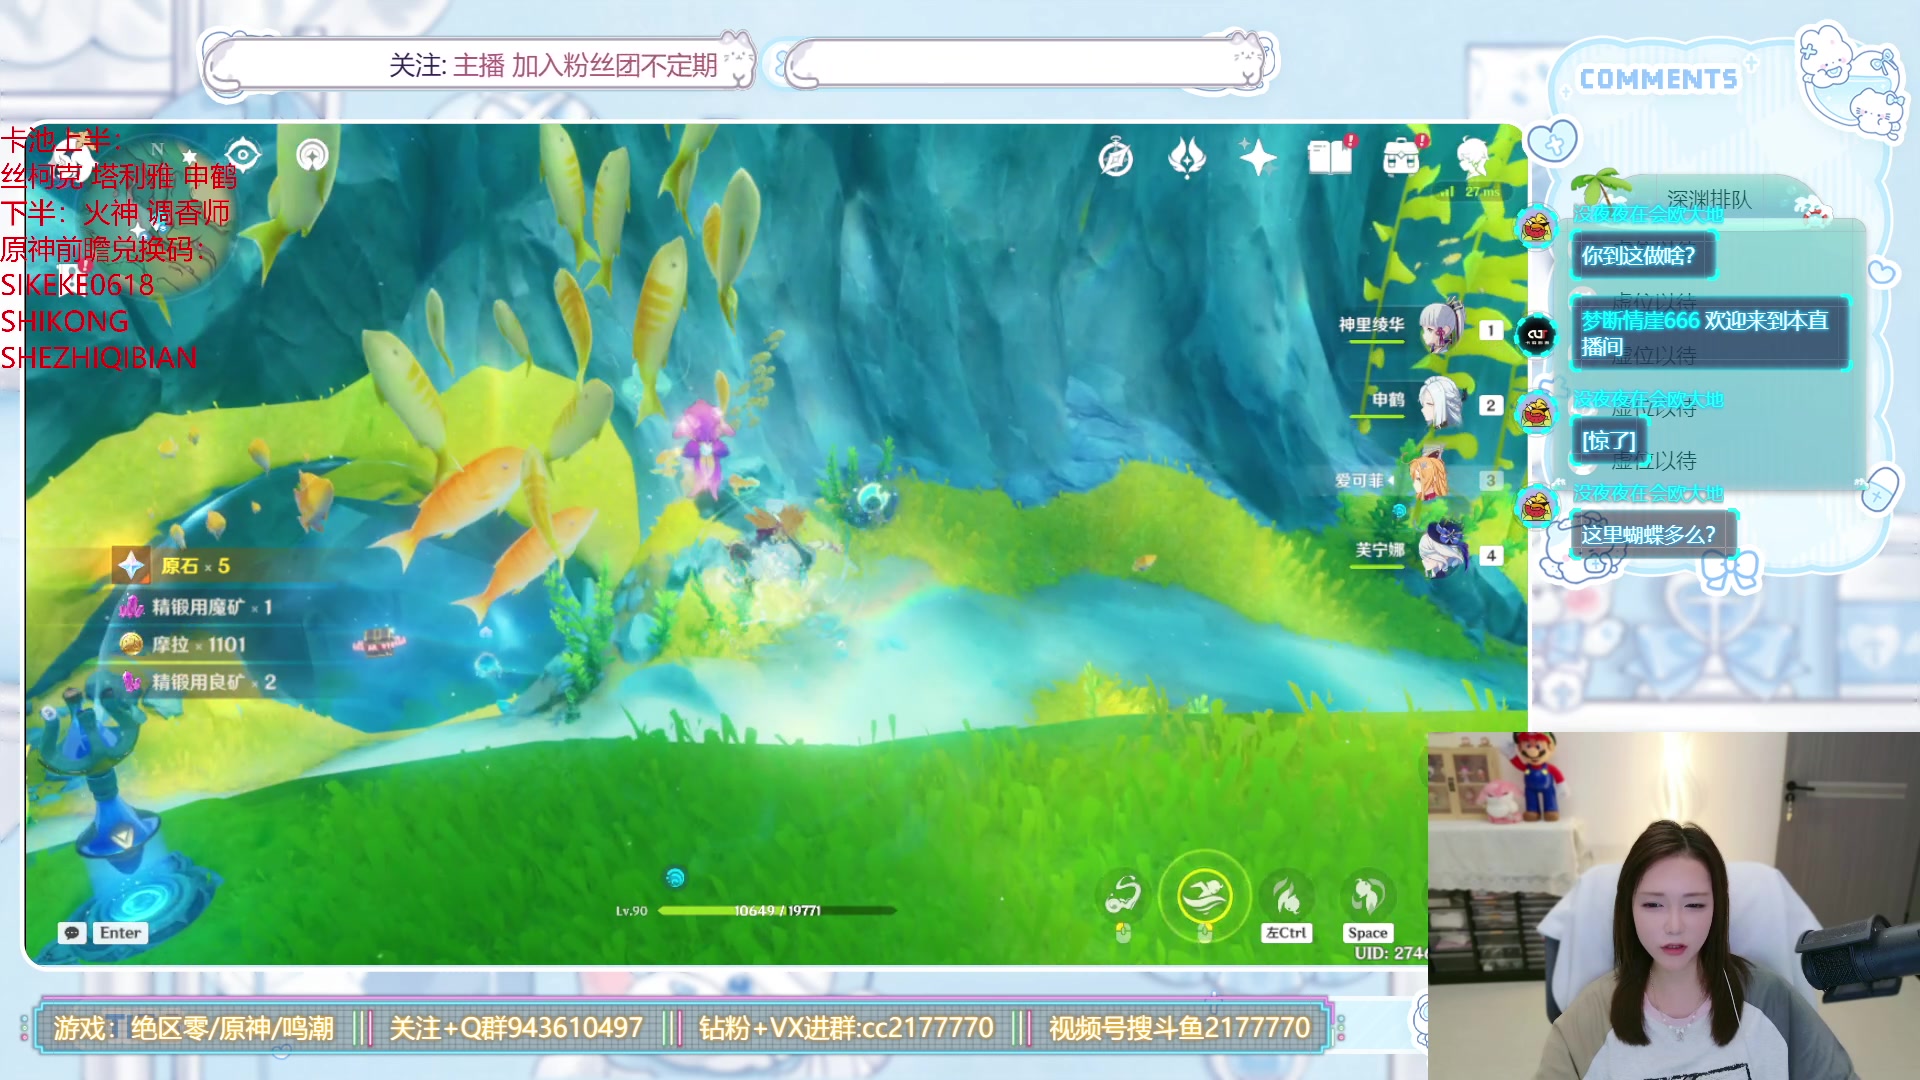
Task: Click the 摩拉 × 1101 loot entry
Action: tap(197, 645)
